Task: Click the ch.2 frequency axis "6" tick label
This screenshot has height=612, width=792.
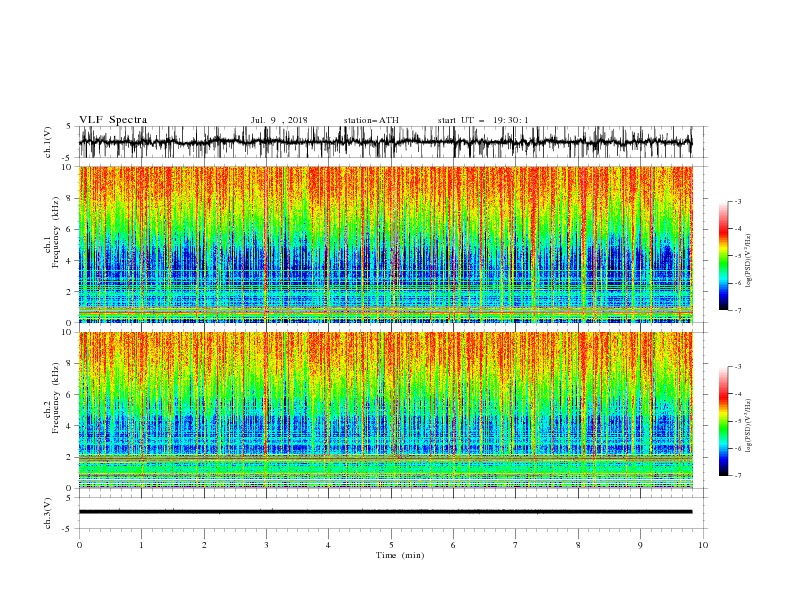Action: click(x=70, y=395)
